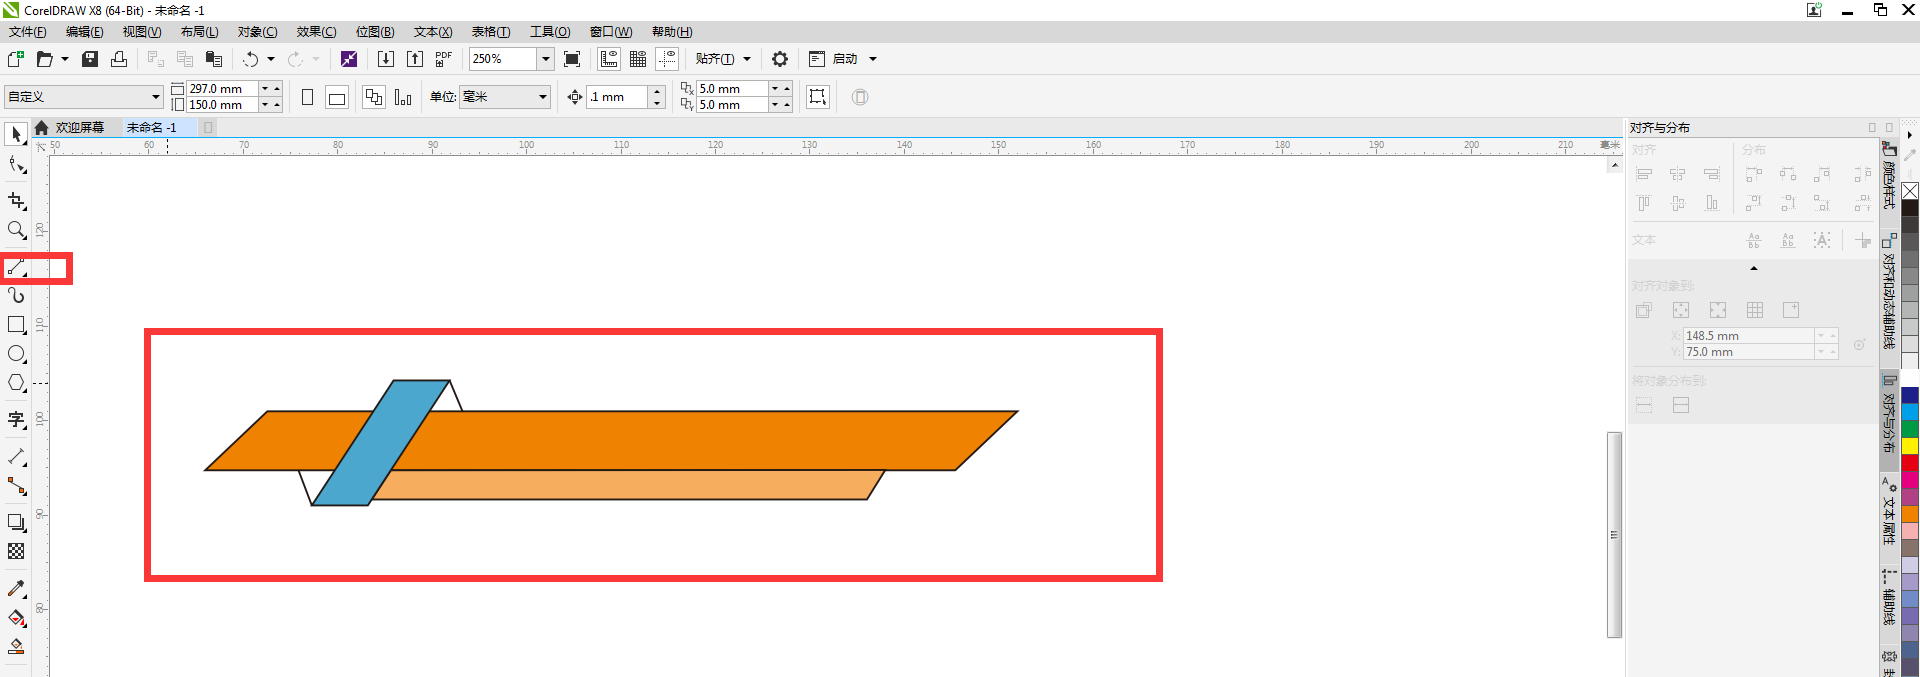
Task: Open the 效果(C) menu
Action: coord(316,32)
